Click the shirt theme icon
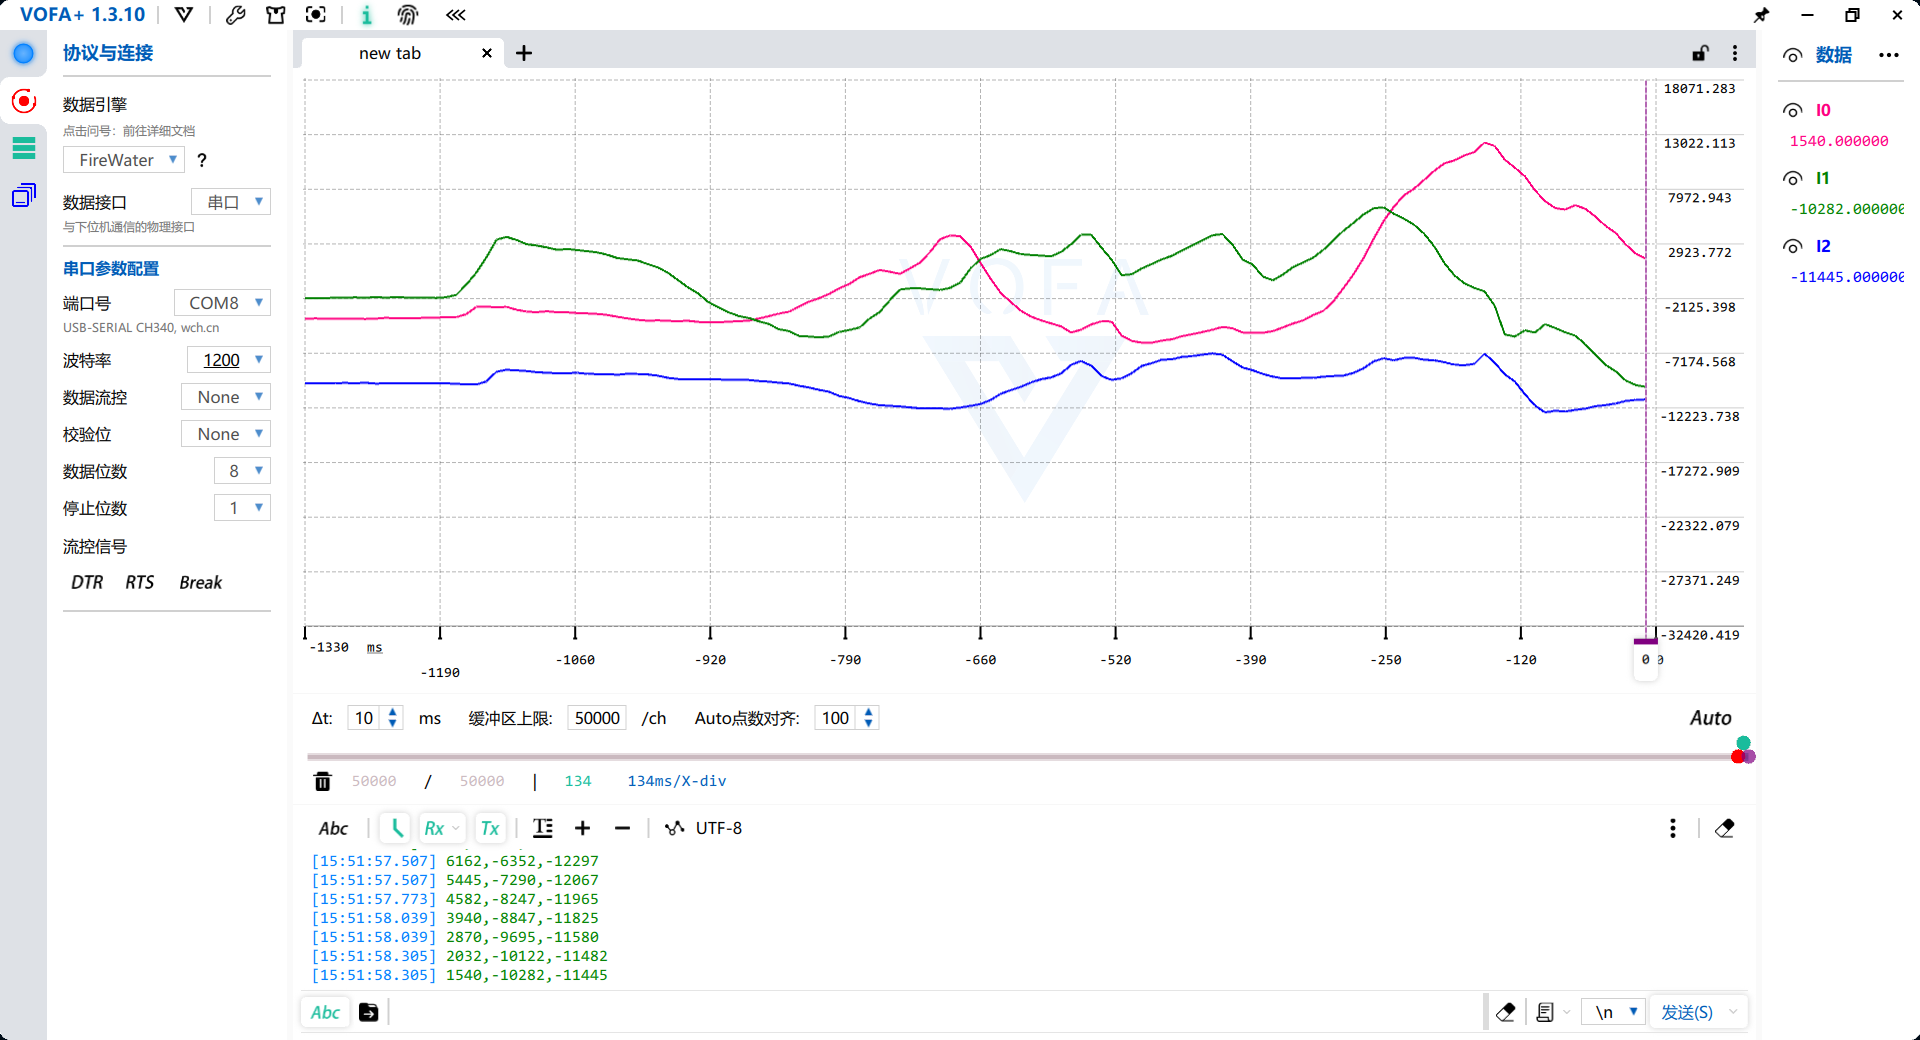This screenshot has width=1920, height=1040. pyautogui.click(x=276, y=15)
